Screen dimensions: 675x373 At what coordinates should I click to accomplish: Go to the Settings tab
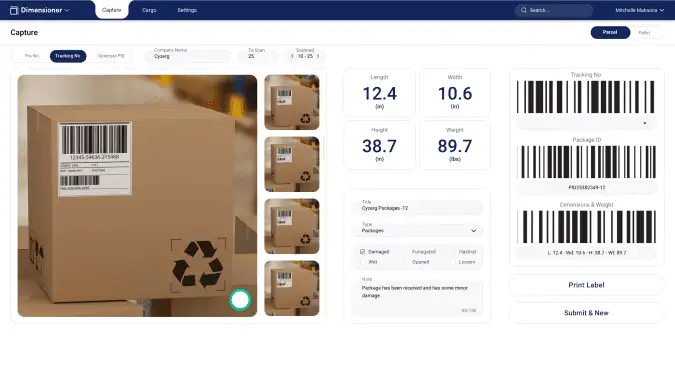tap(187, 10)
